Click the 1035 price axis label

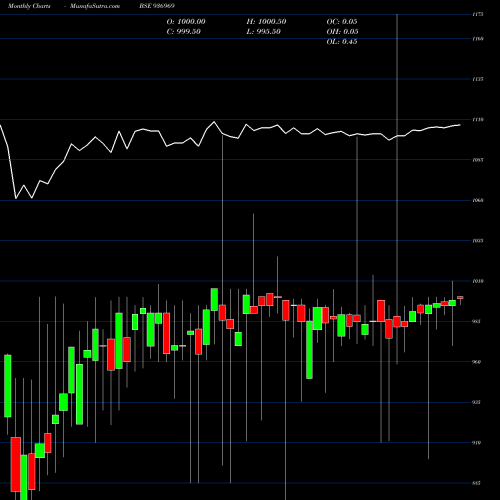[478, 241]
